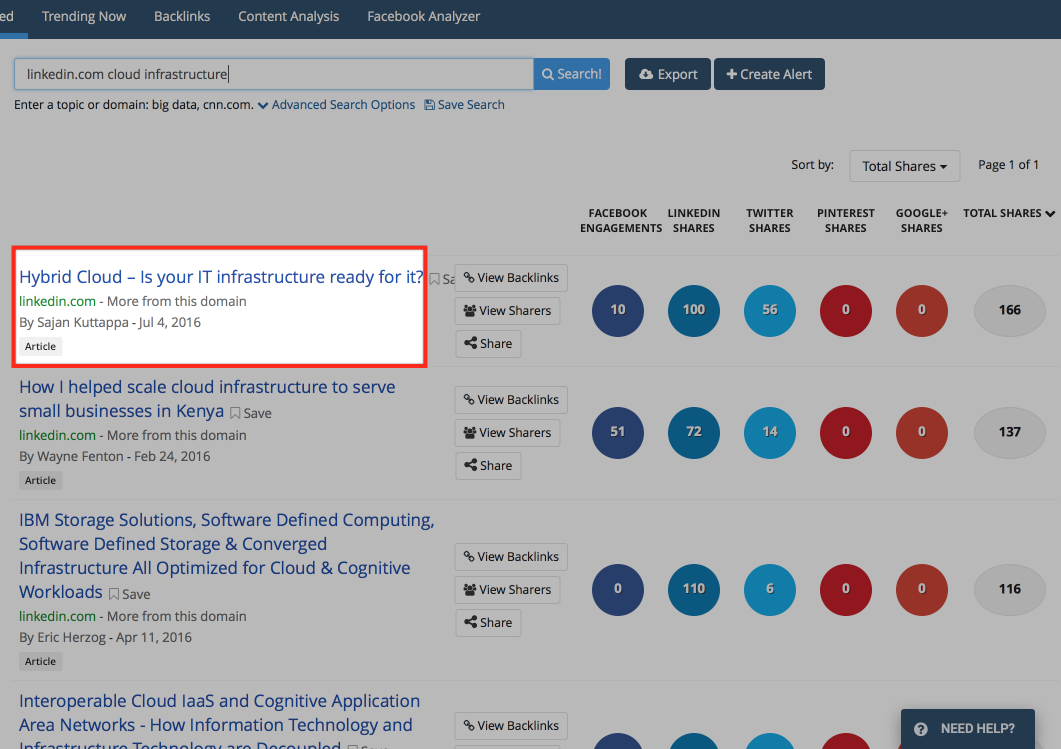Click the Twitter Shares column header
The height and width of the screenshot is (749, 1061).
pyautogui.click(x=769, y=221)
